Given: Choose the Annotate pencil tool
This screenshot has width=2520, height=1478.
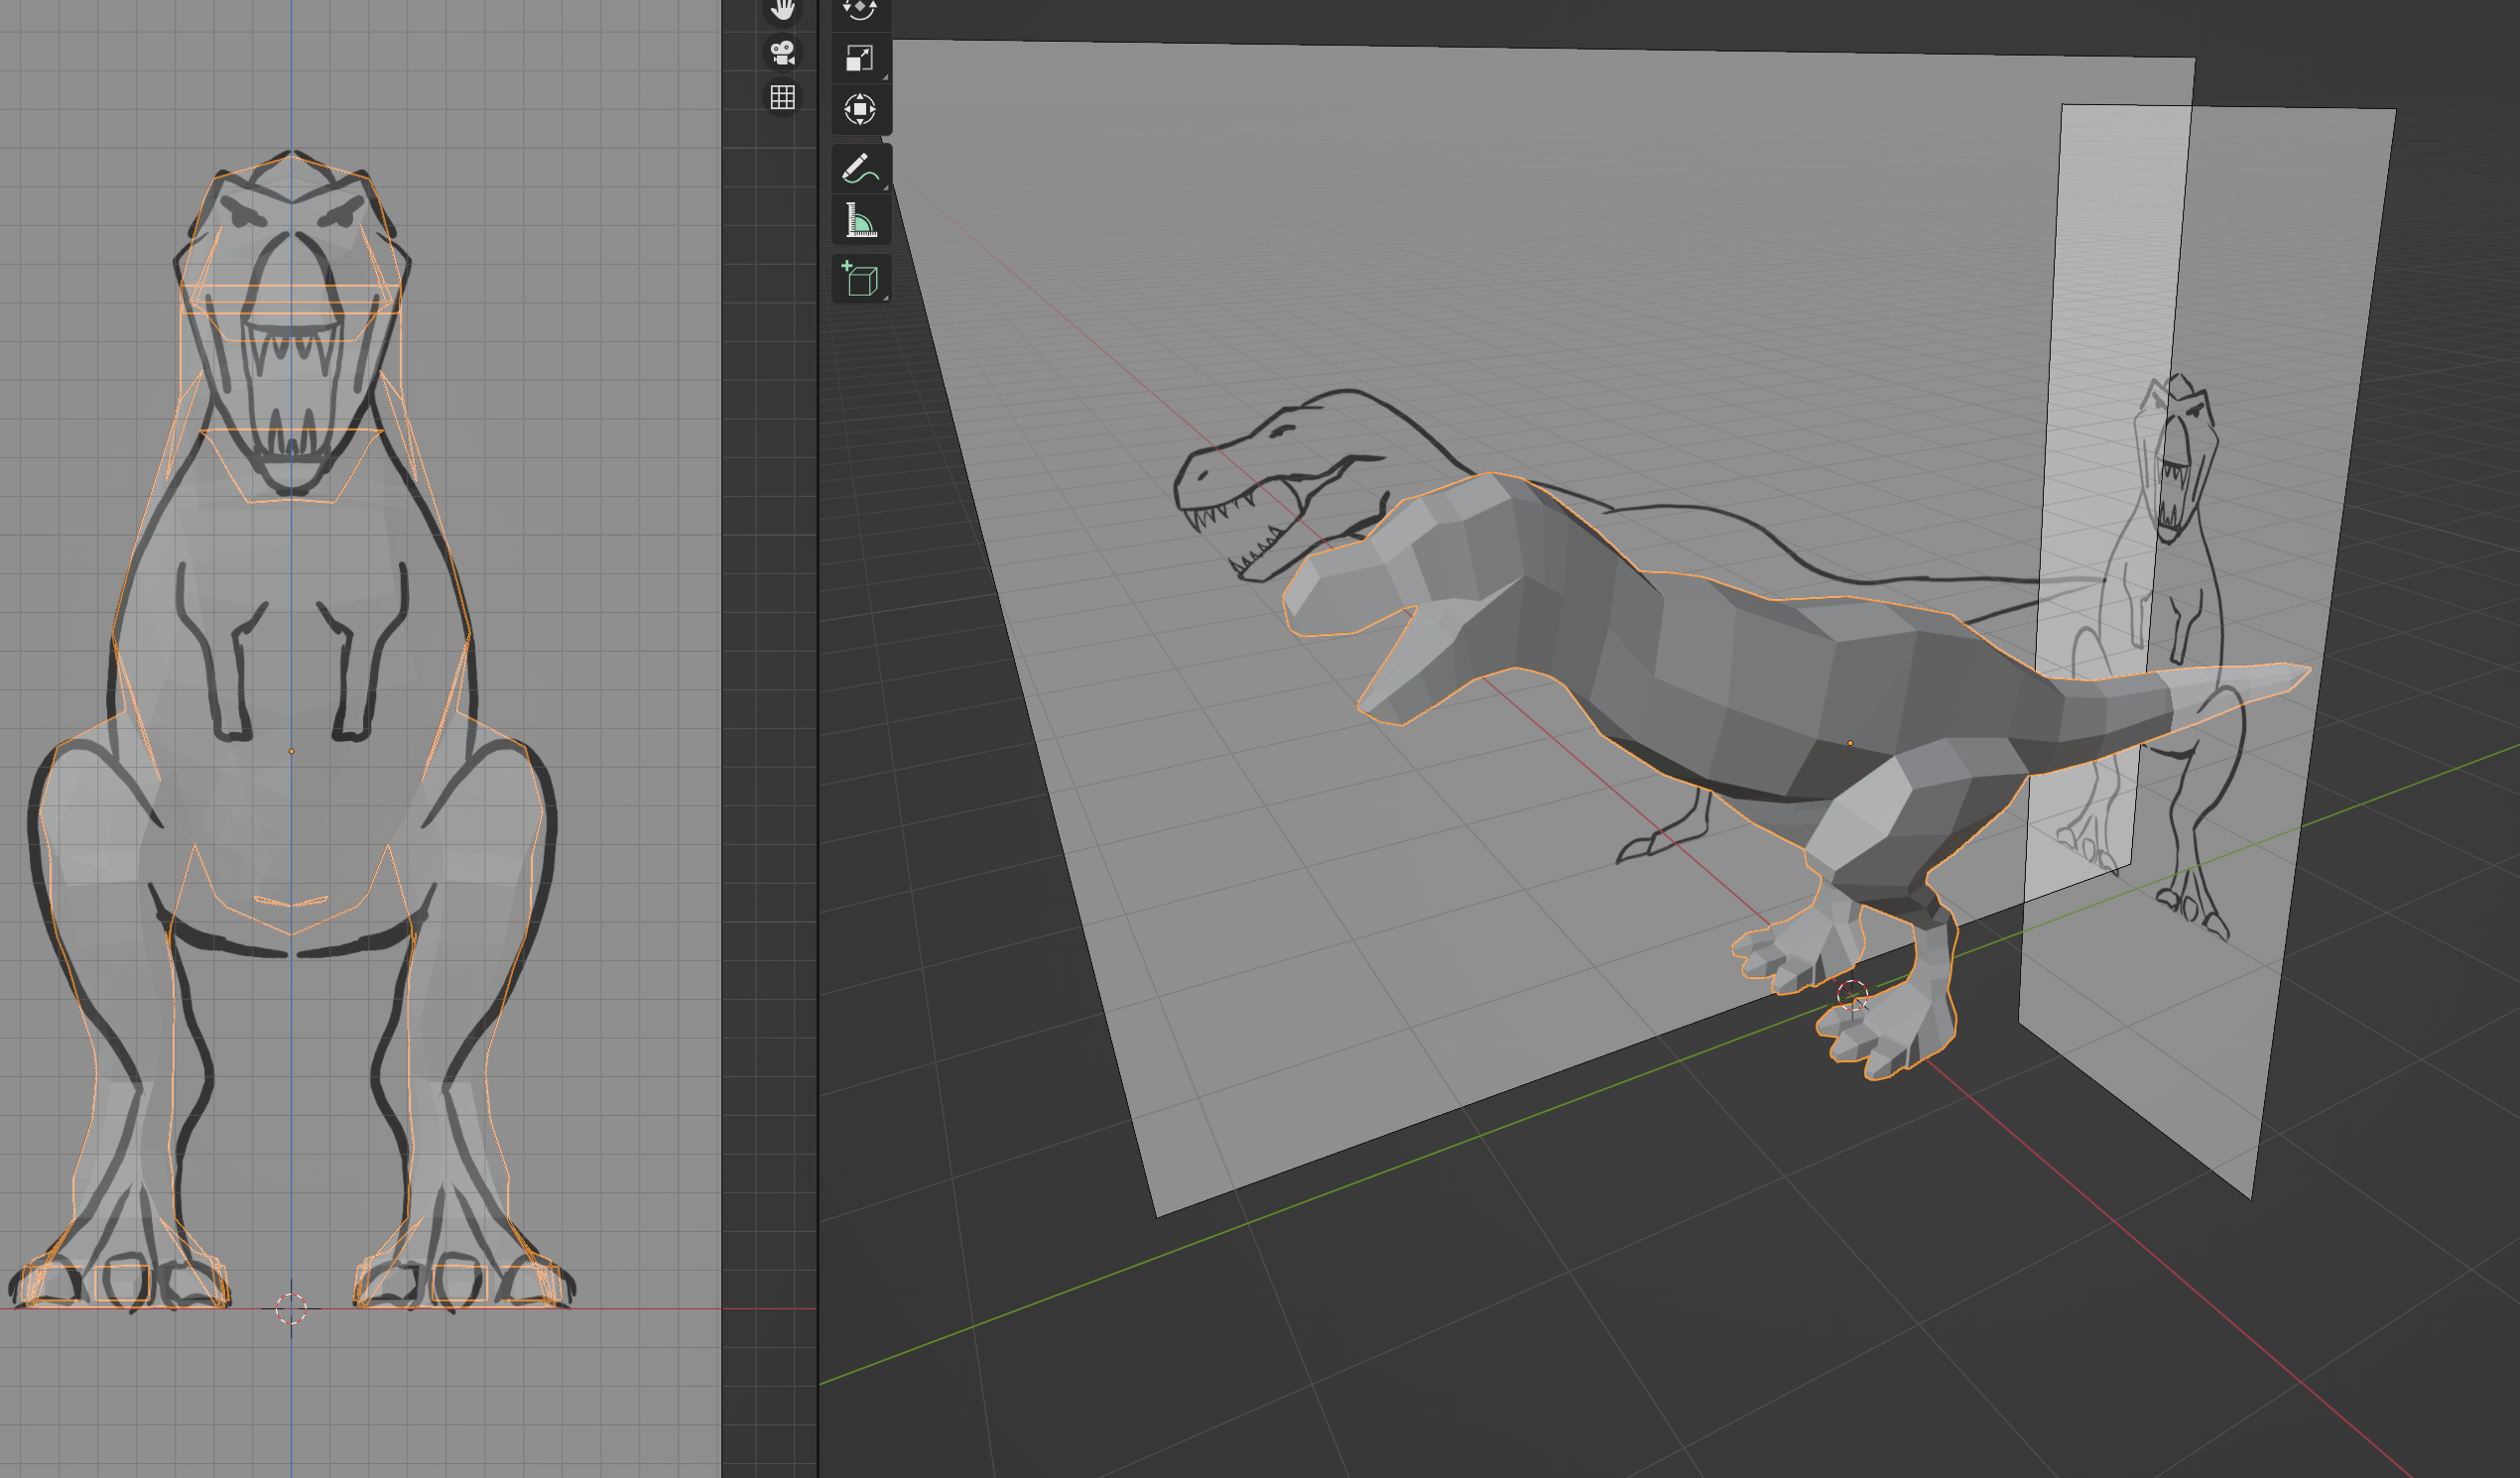Looking at the screenshot, I should coord(859,169).
